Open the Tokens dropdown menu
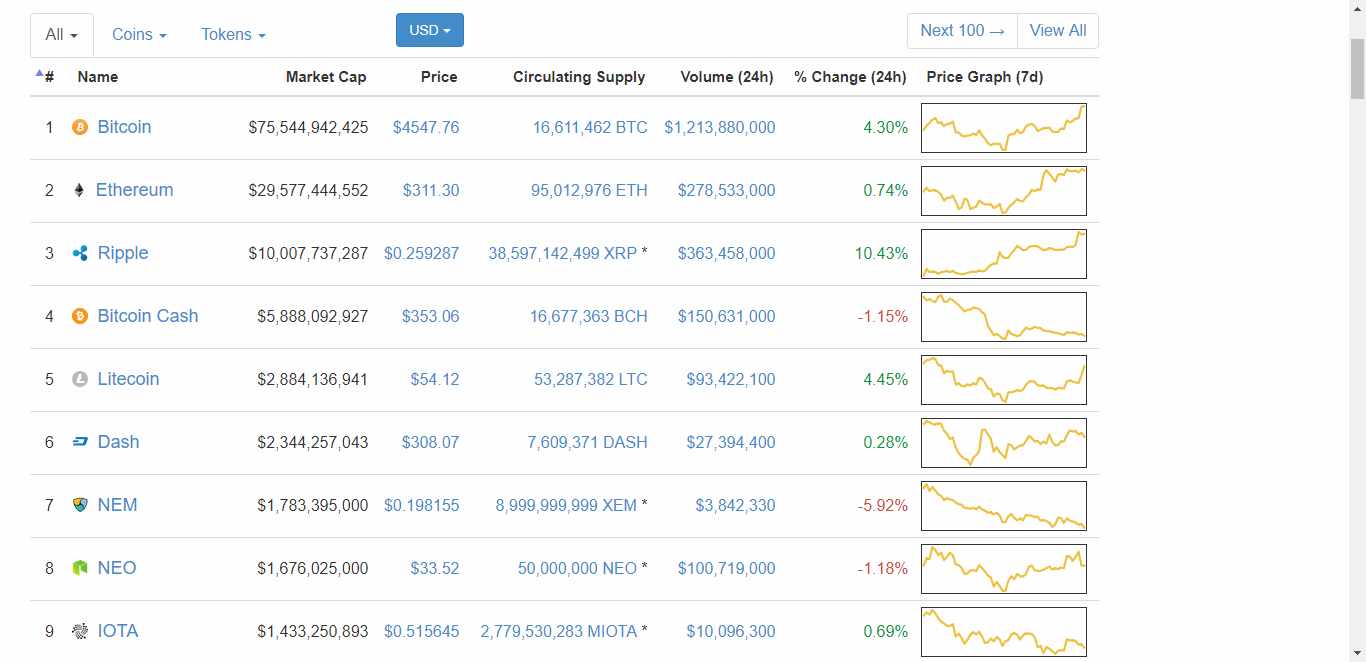The image size is (1366, 662). click(x=233, y=35)
